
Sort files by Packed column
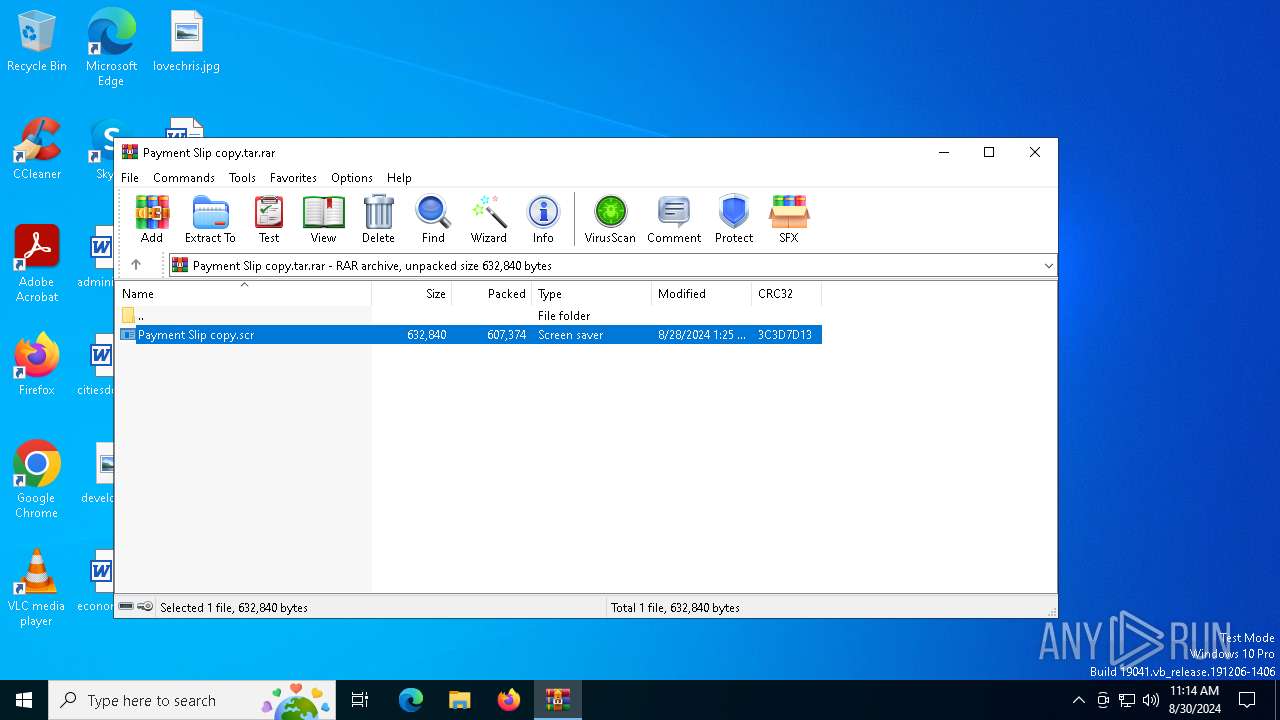(491, 294)
